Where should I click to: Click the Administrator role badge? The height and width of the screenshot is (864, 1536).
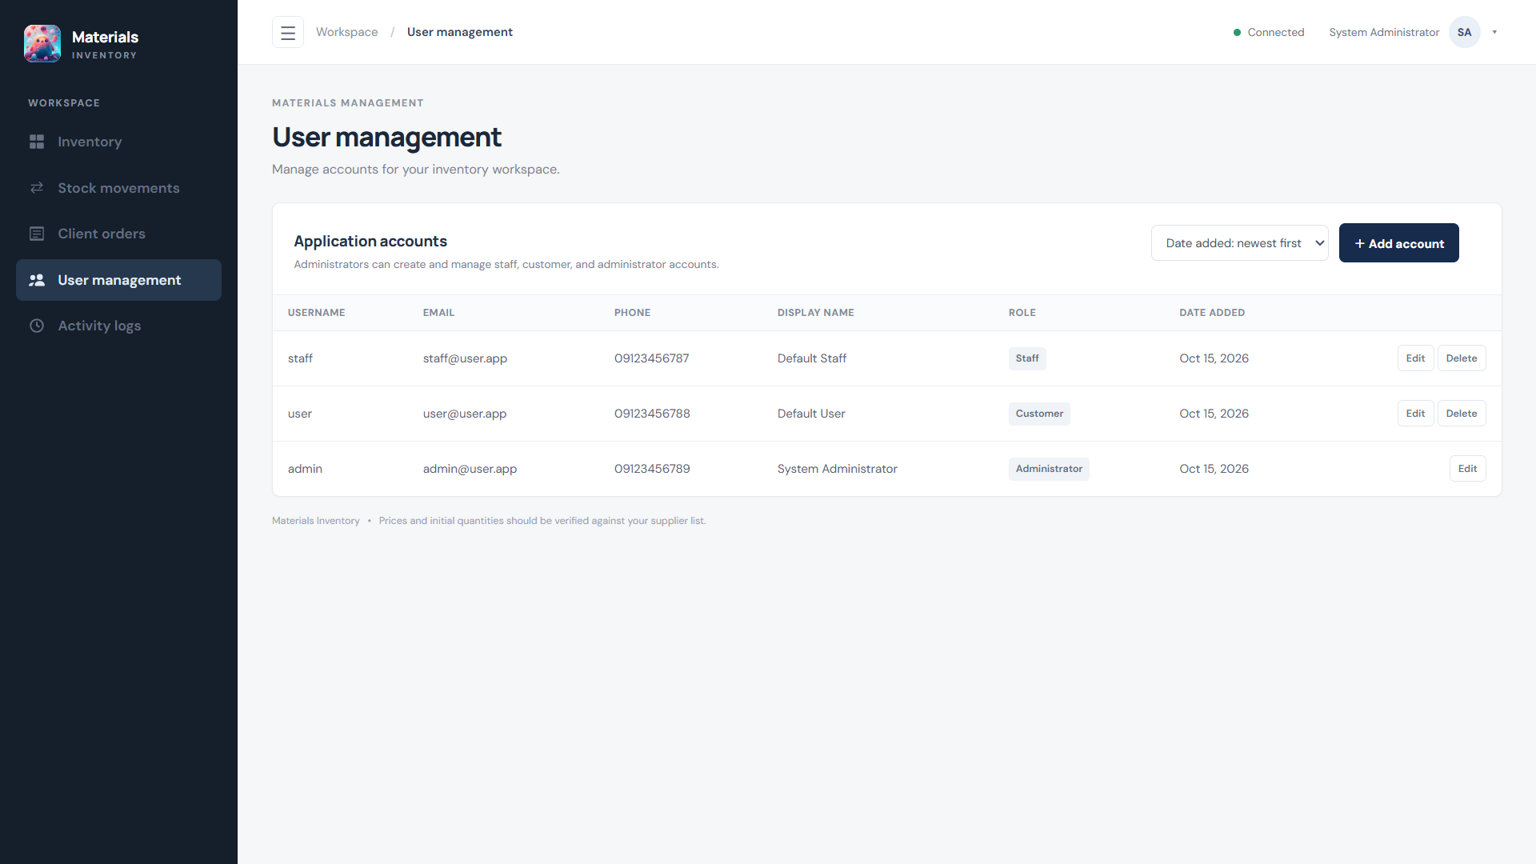coord(1049,469)
